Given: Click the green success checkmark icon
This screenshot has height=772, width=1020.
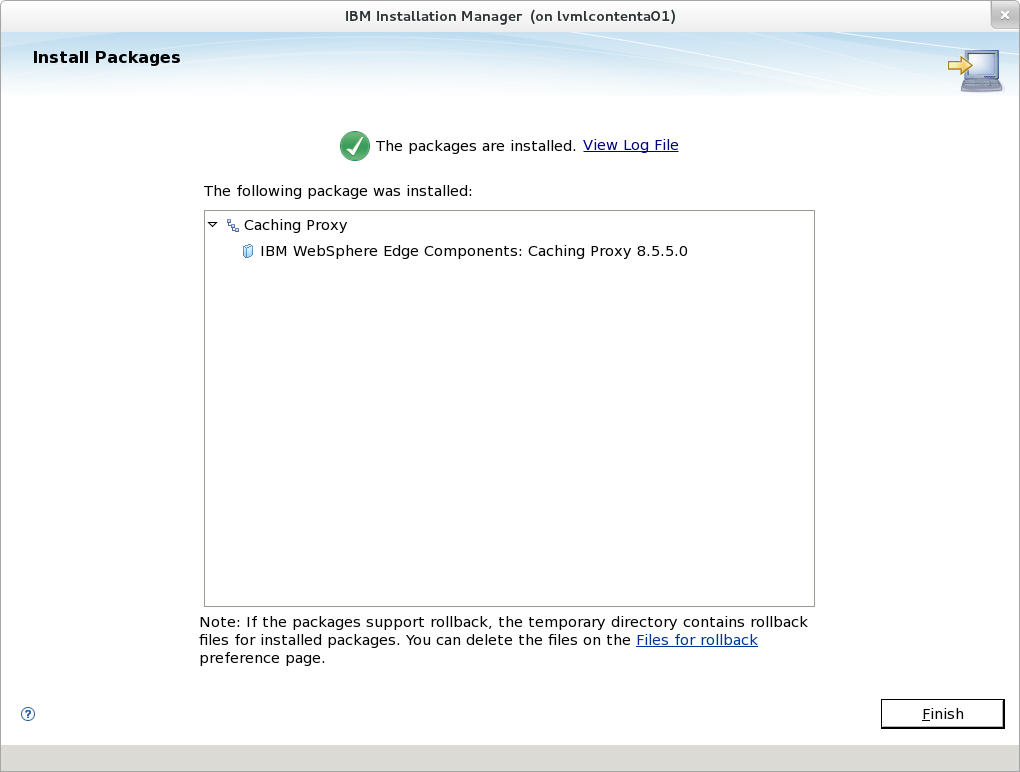Looking at the screenshot, I should [355, 146].
